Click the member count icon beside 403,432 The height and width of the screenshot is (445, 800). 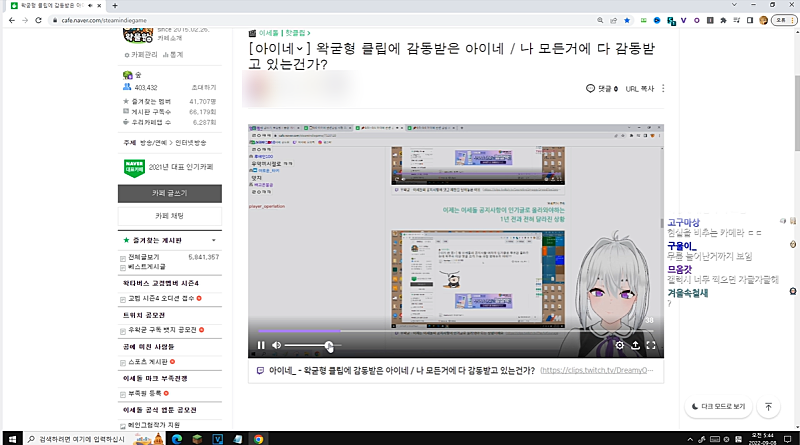(x=127, y=87)
